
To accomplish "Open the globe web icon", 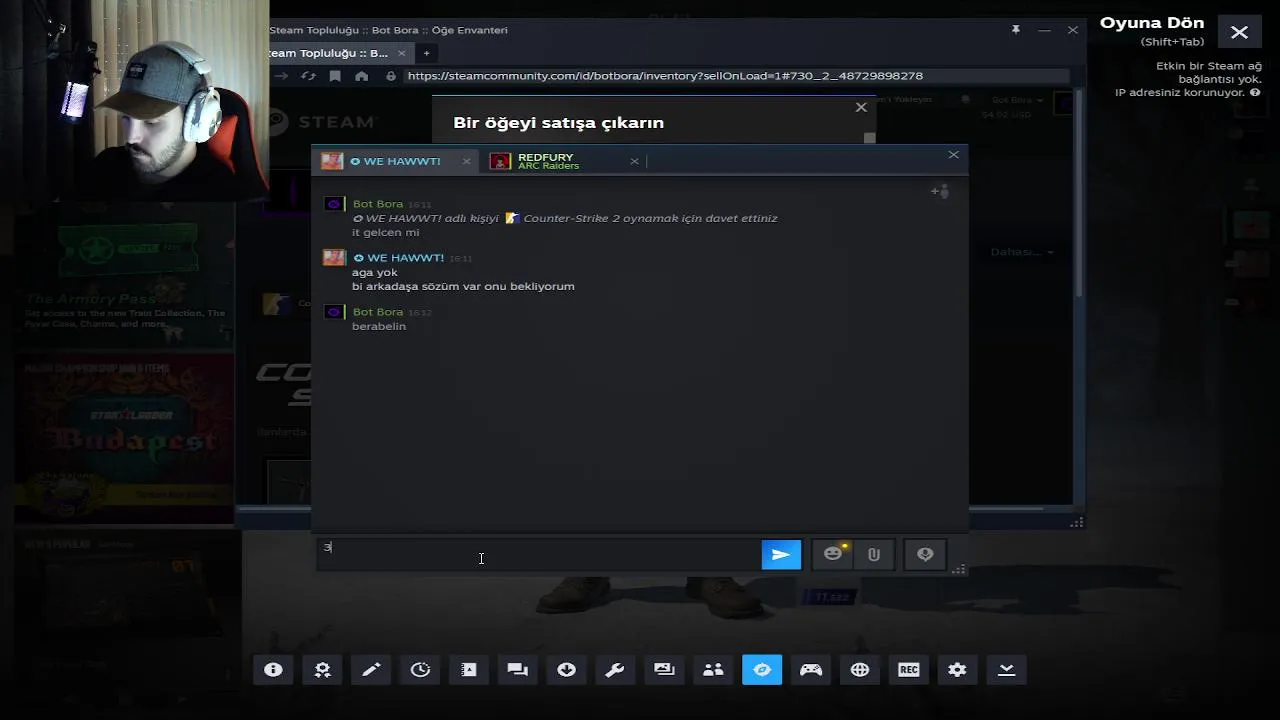I will tap(860, 670).
